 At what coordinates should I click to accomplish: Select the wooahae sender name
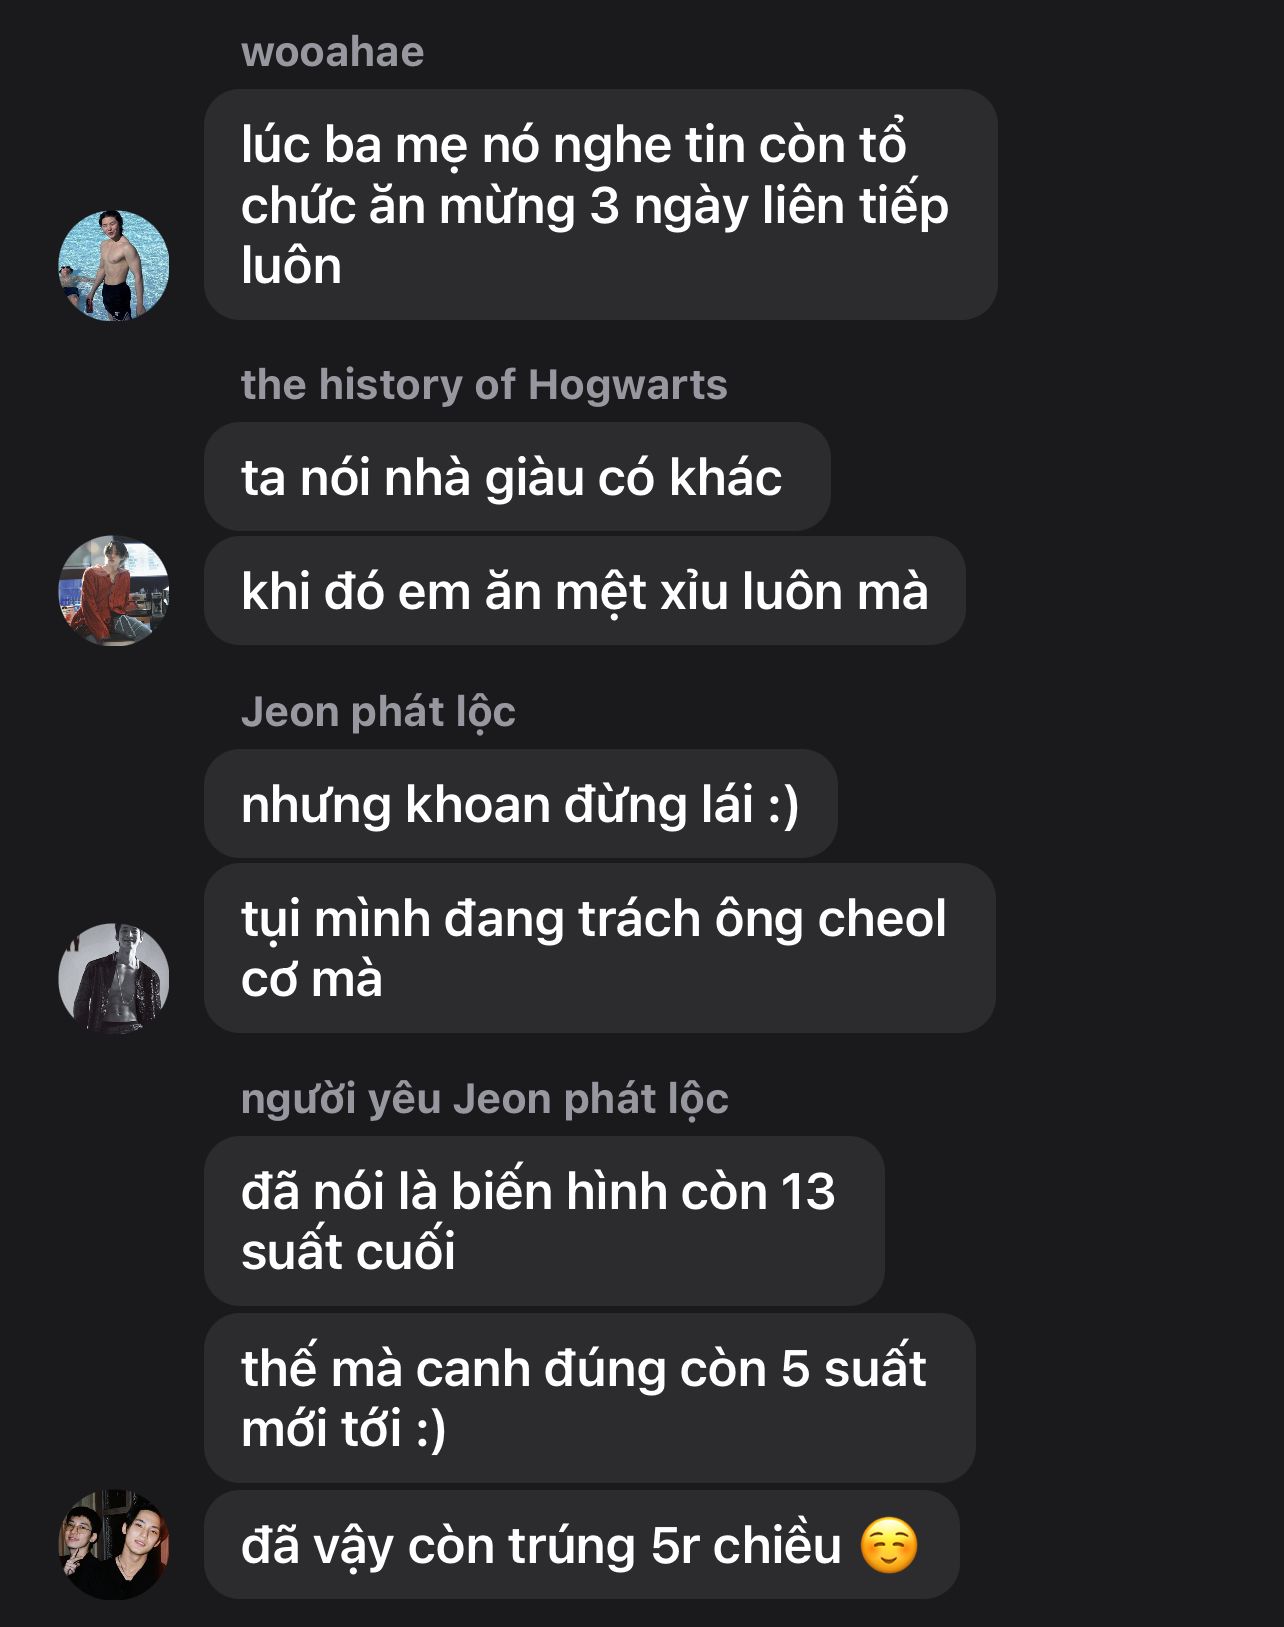pos(332,52)
